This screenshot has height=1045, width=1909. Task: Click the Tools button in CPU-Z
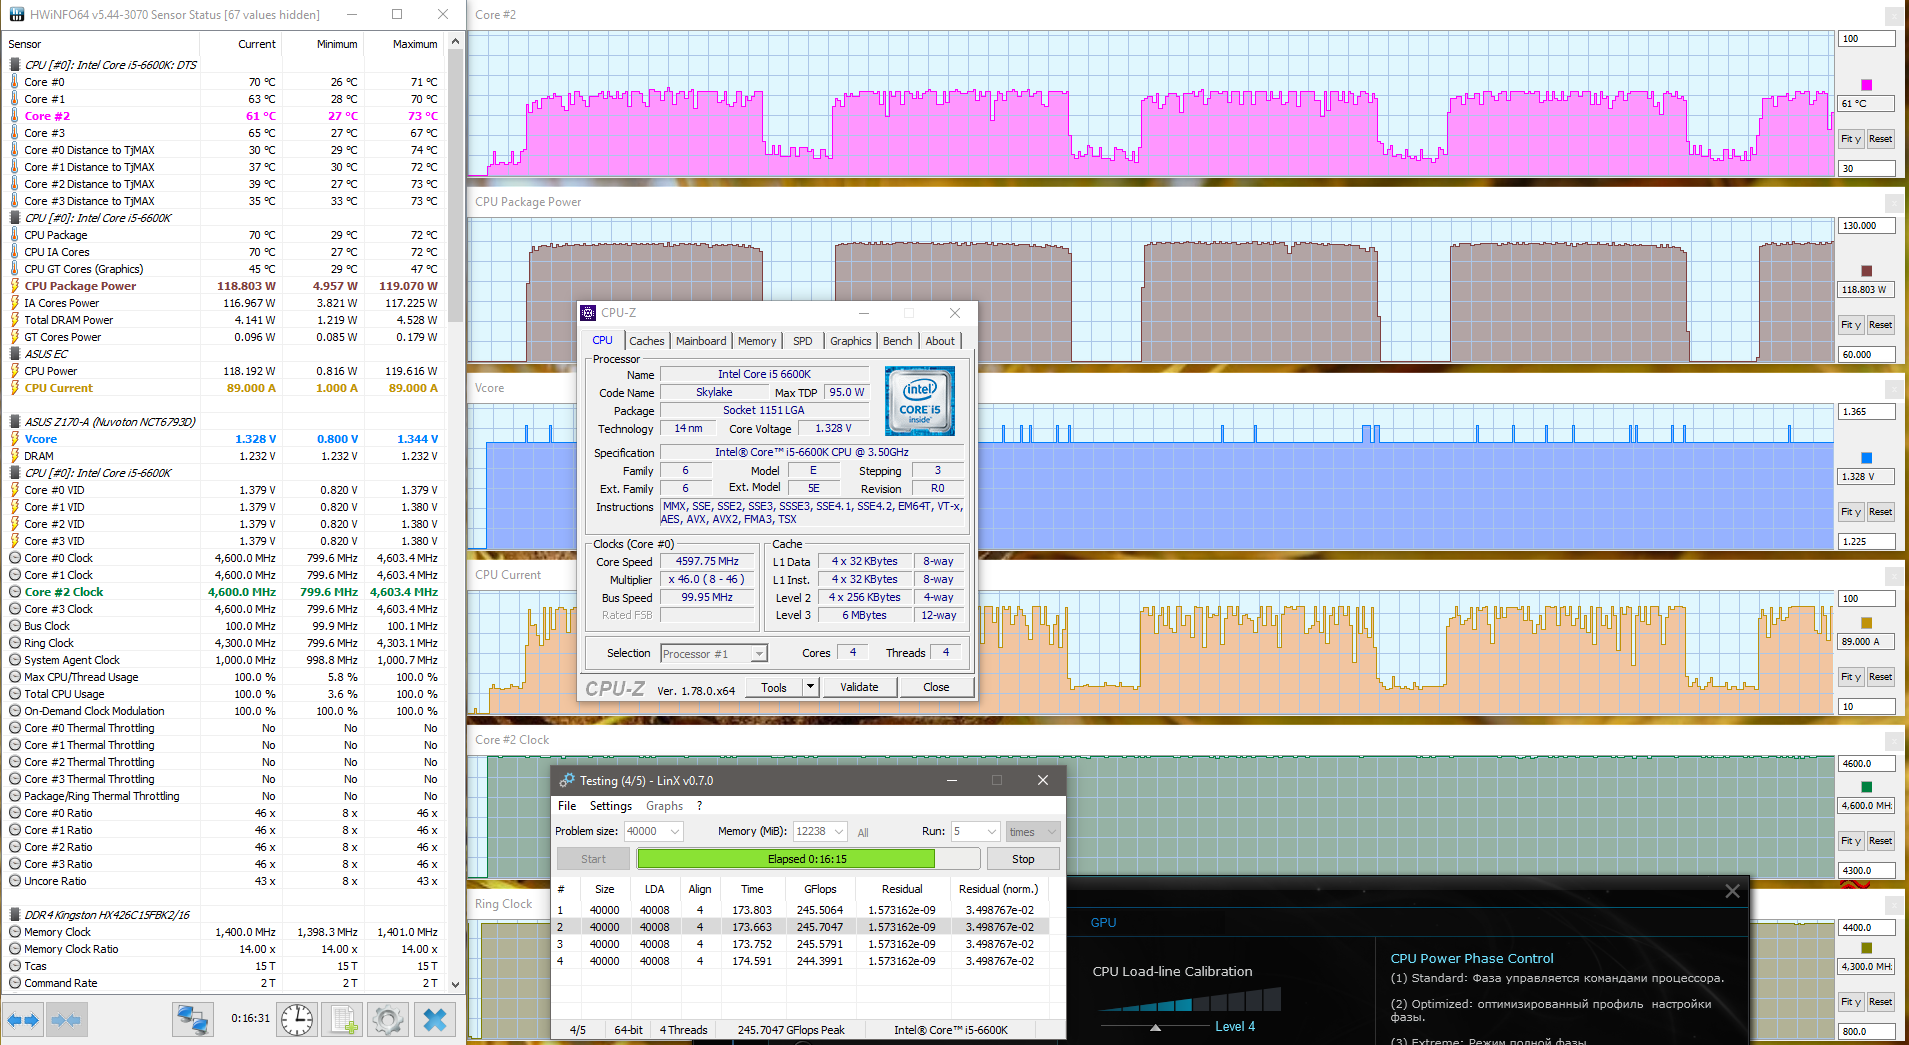pos(774,687)
